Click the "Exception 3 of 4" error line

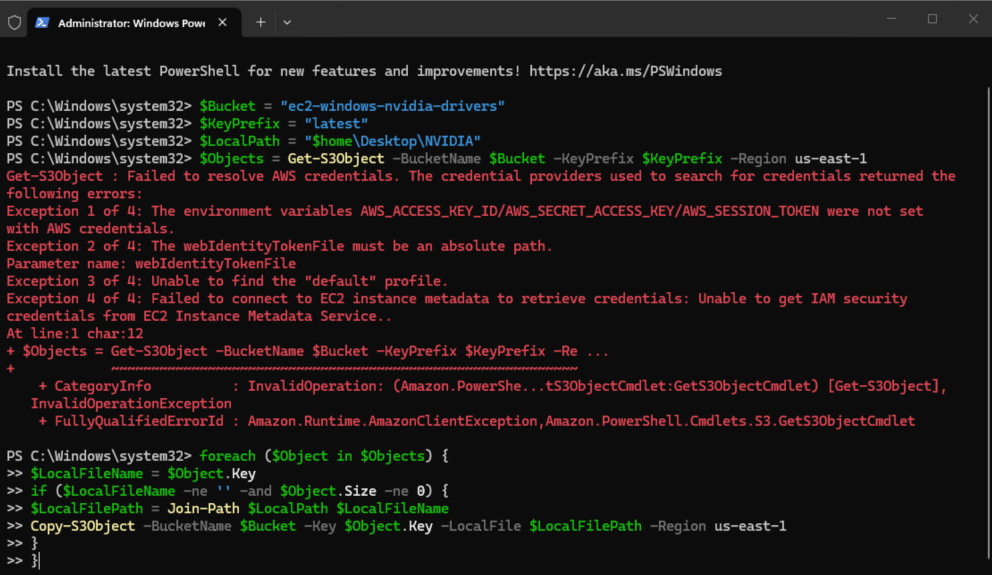coord(227,281)
